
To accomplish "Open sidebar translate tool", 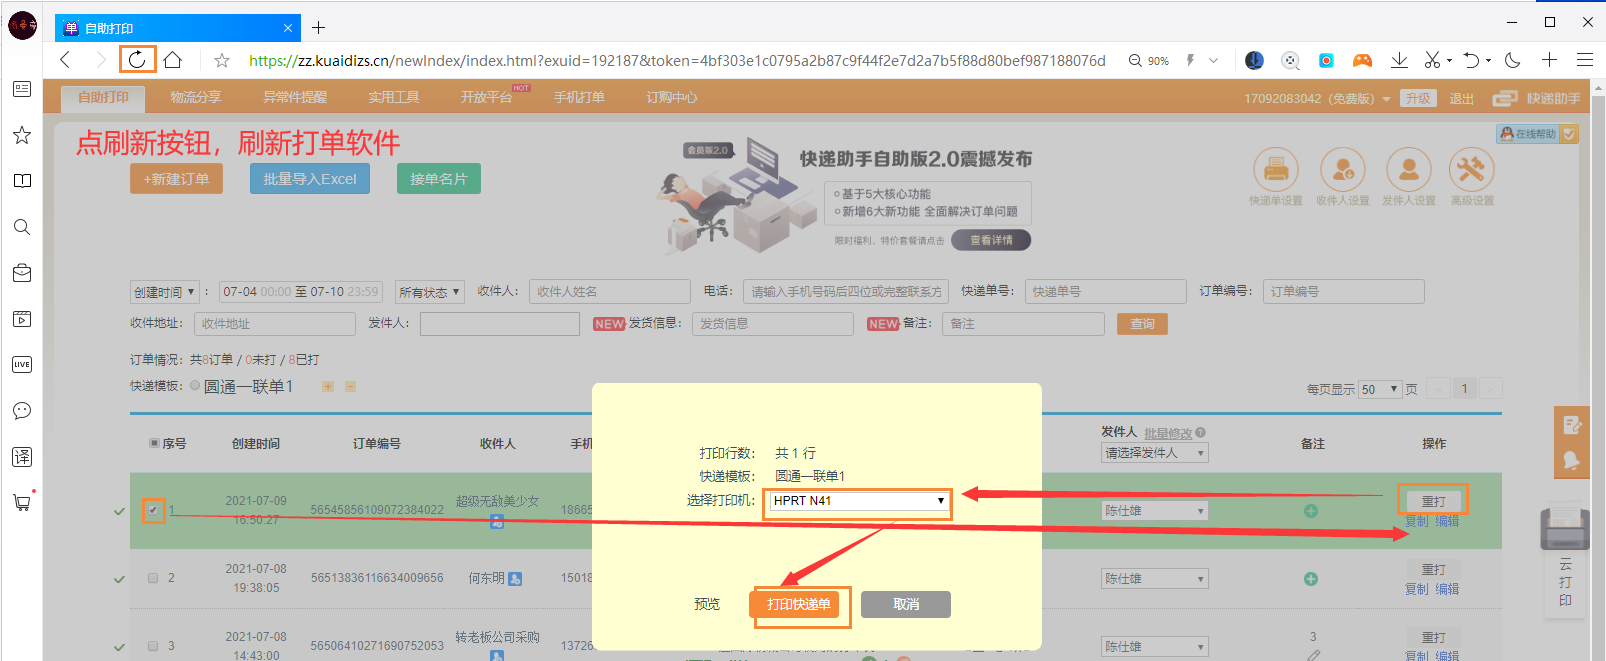I will 22,457.
